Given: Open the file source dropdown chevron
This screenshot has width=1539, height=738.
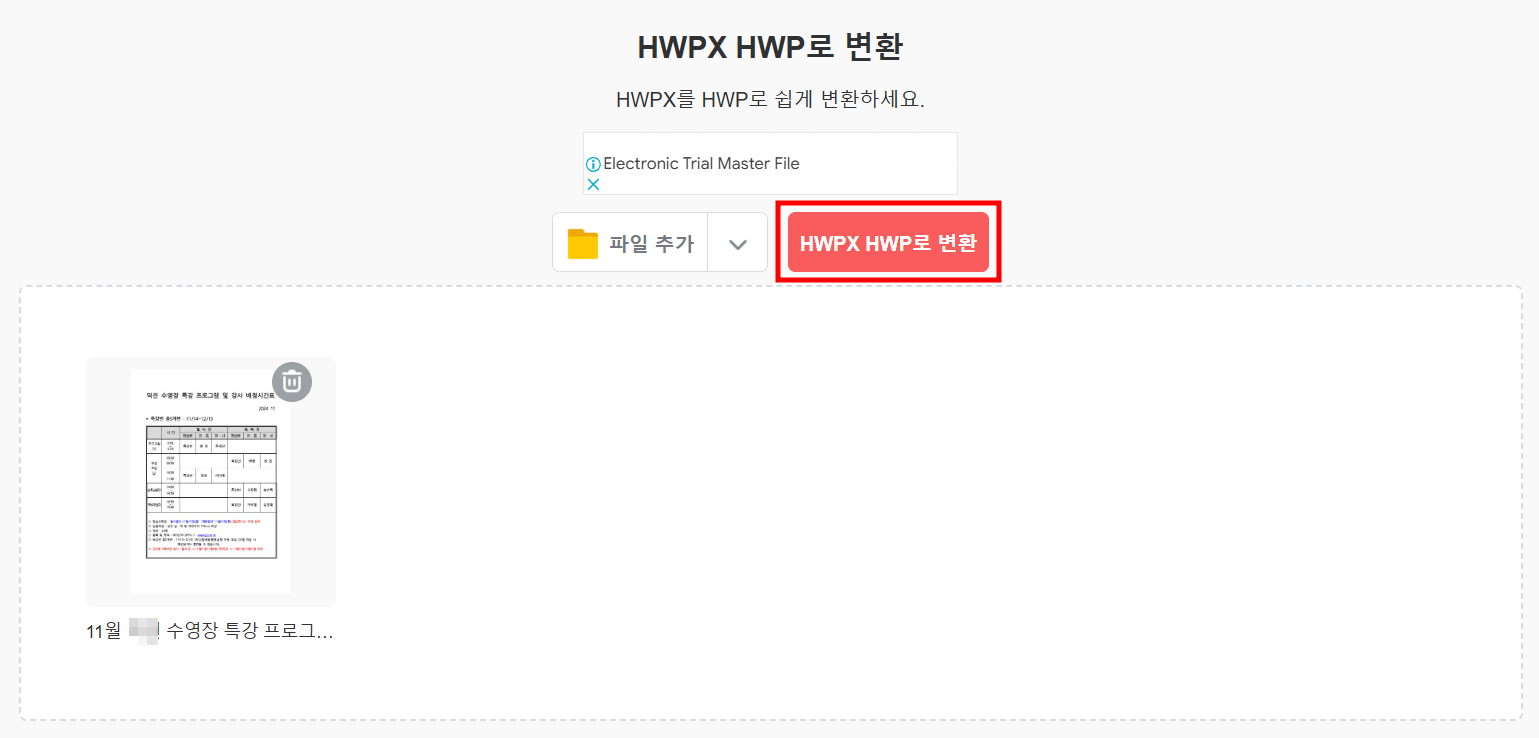Looking at the screenshot, I should point(738,243).
